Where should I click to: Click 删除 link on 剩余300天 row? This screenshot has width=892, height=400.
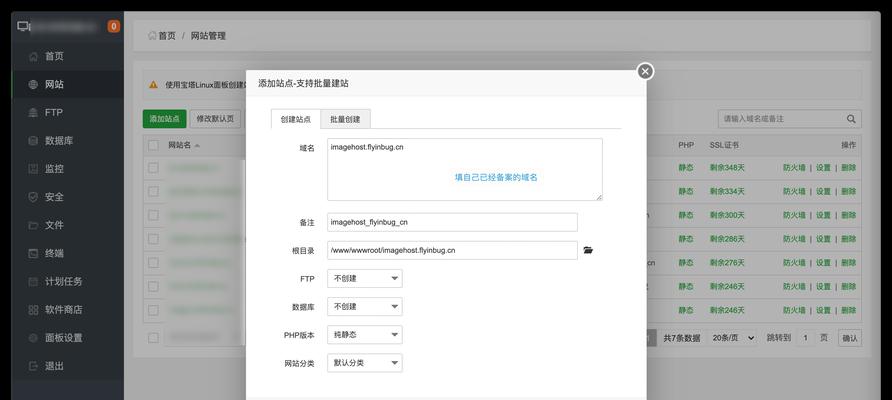click(x=848, y=215)
